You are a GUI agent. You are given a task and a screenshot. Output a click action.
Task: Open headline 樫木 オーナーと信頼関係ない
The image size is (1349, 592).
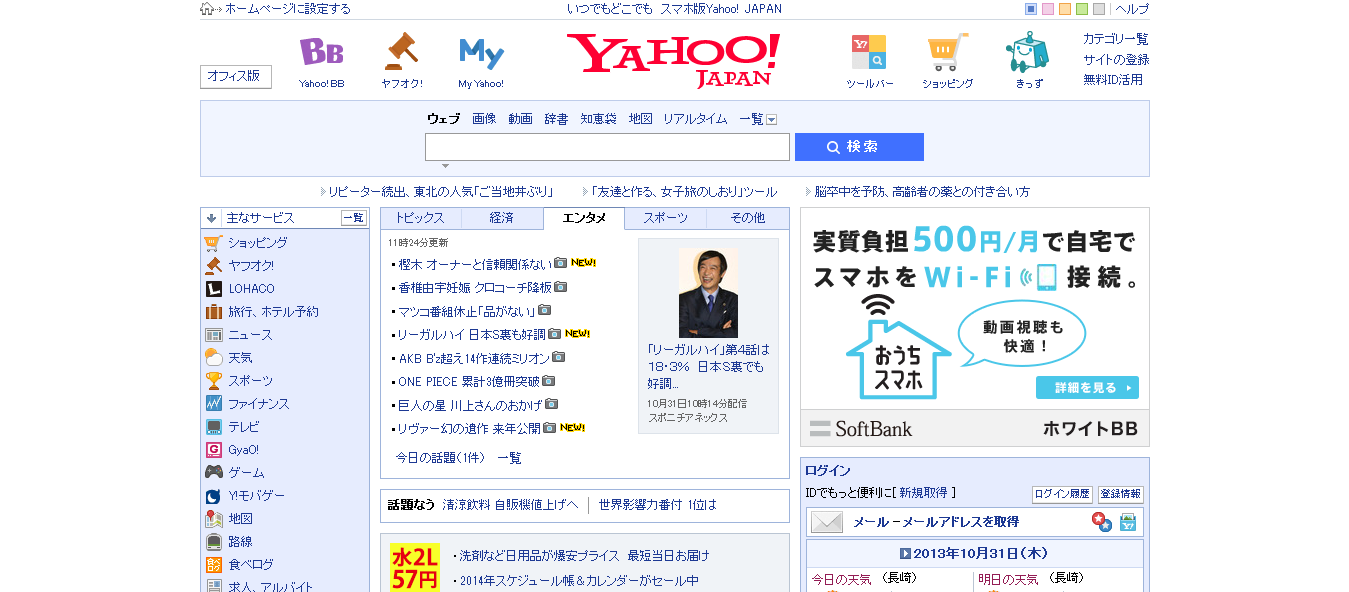point(475,264)
